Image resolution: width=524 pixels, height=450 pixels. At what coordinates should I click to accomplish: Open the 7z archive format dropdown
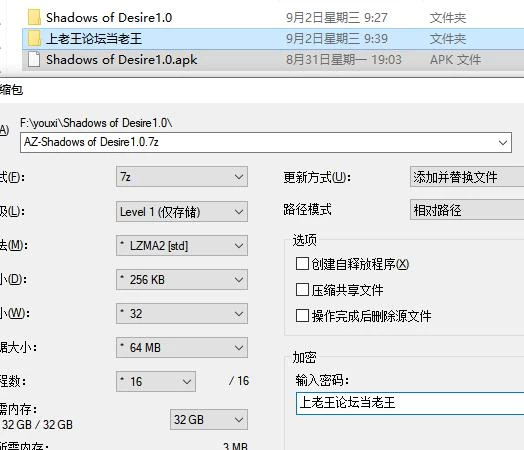coord(182,177)
